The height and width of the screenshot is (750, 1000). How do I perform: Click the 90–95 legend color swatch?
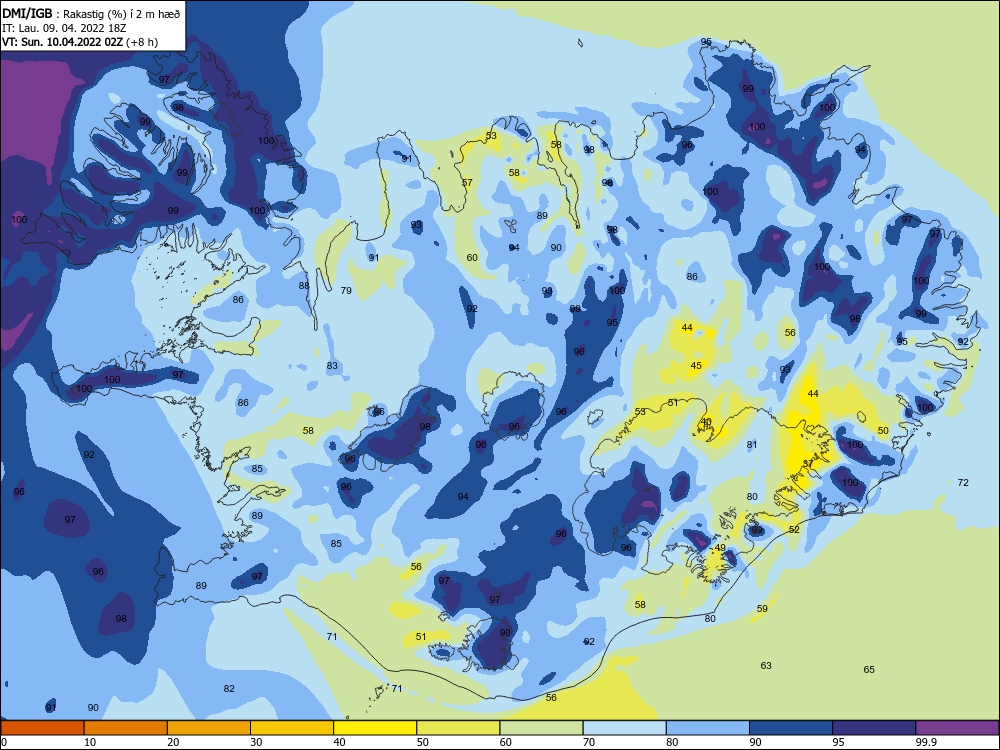tap(791, 728)
